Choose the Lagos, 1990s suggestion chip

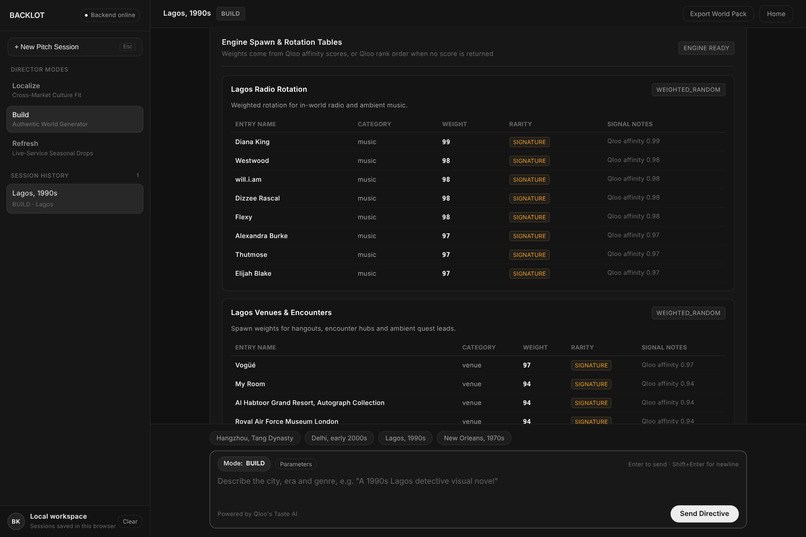coord(405,438)
